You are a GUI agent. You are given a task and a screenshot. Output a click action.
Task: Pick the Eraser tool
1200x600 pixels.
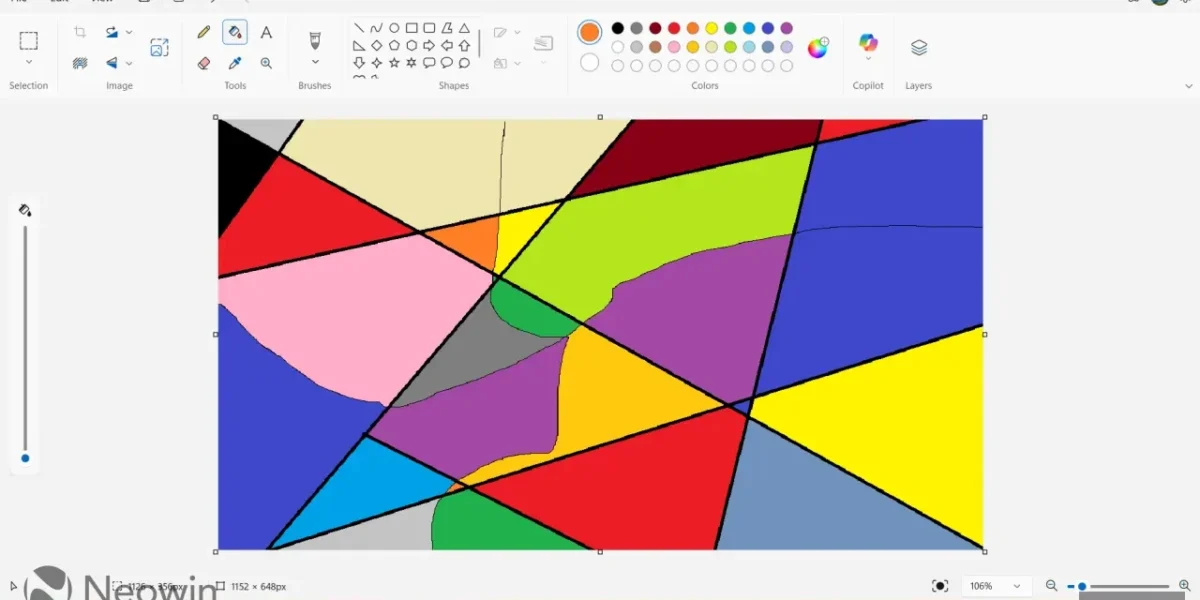(204, 63)
